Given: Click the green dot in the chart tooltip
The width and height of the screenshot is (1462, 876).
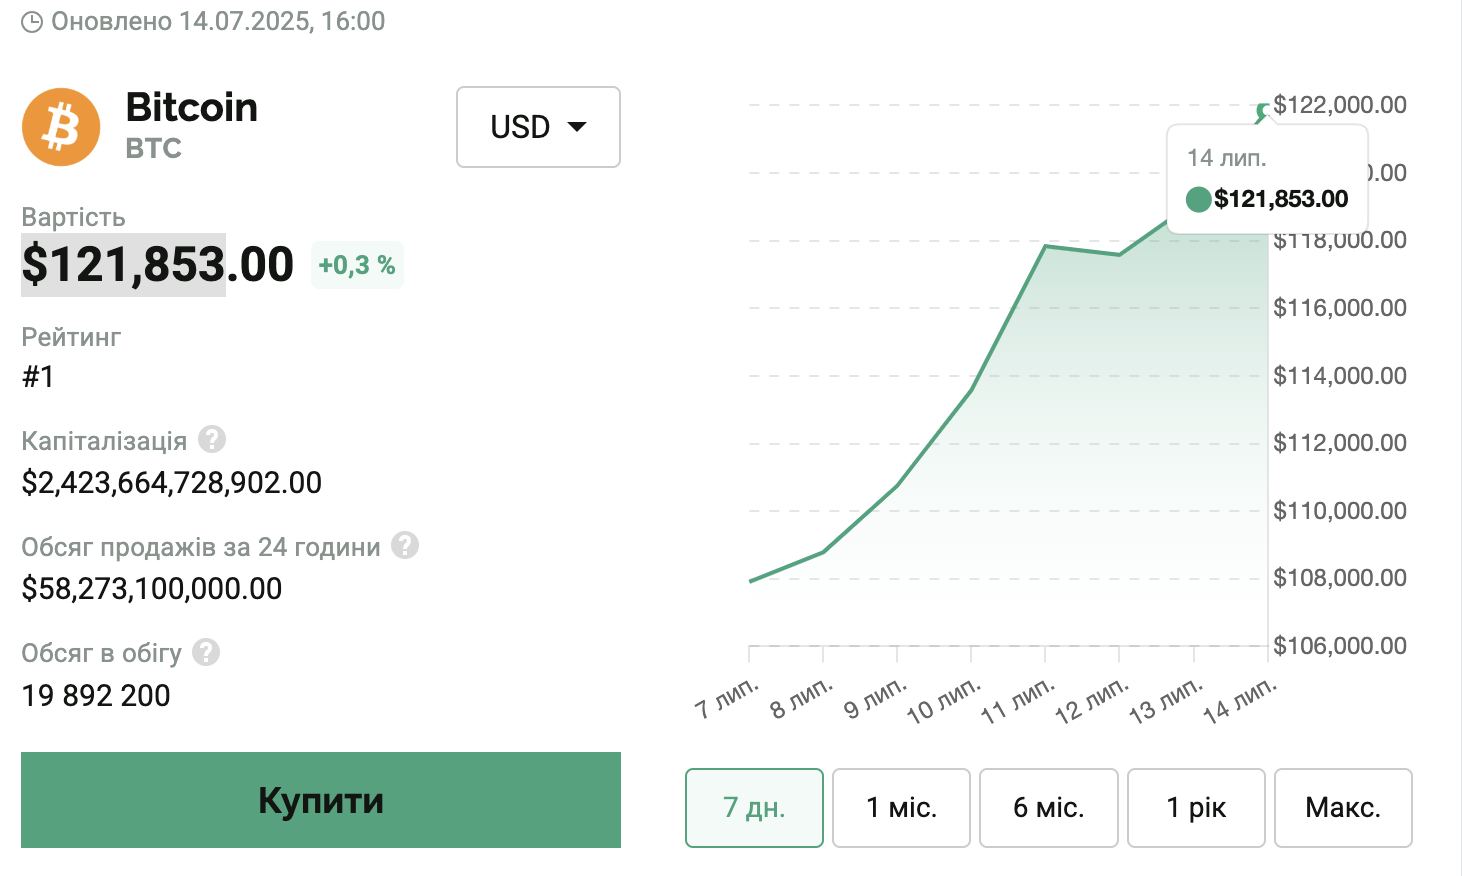Looking at the screenshot, I should pyautogui.click(x=1198, y=200).
